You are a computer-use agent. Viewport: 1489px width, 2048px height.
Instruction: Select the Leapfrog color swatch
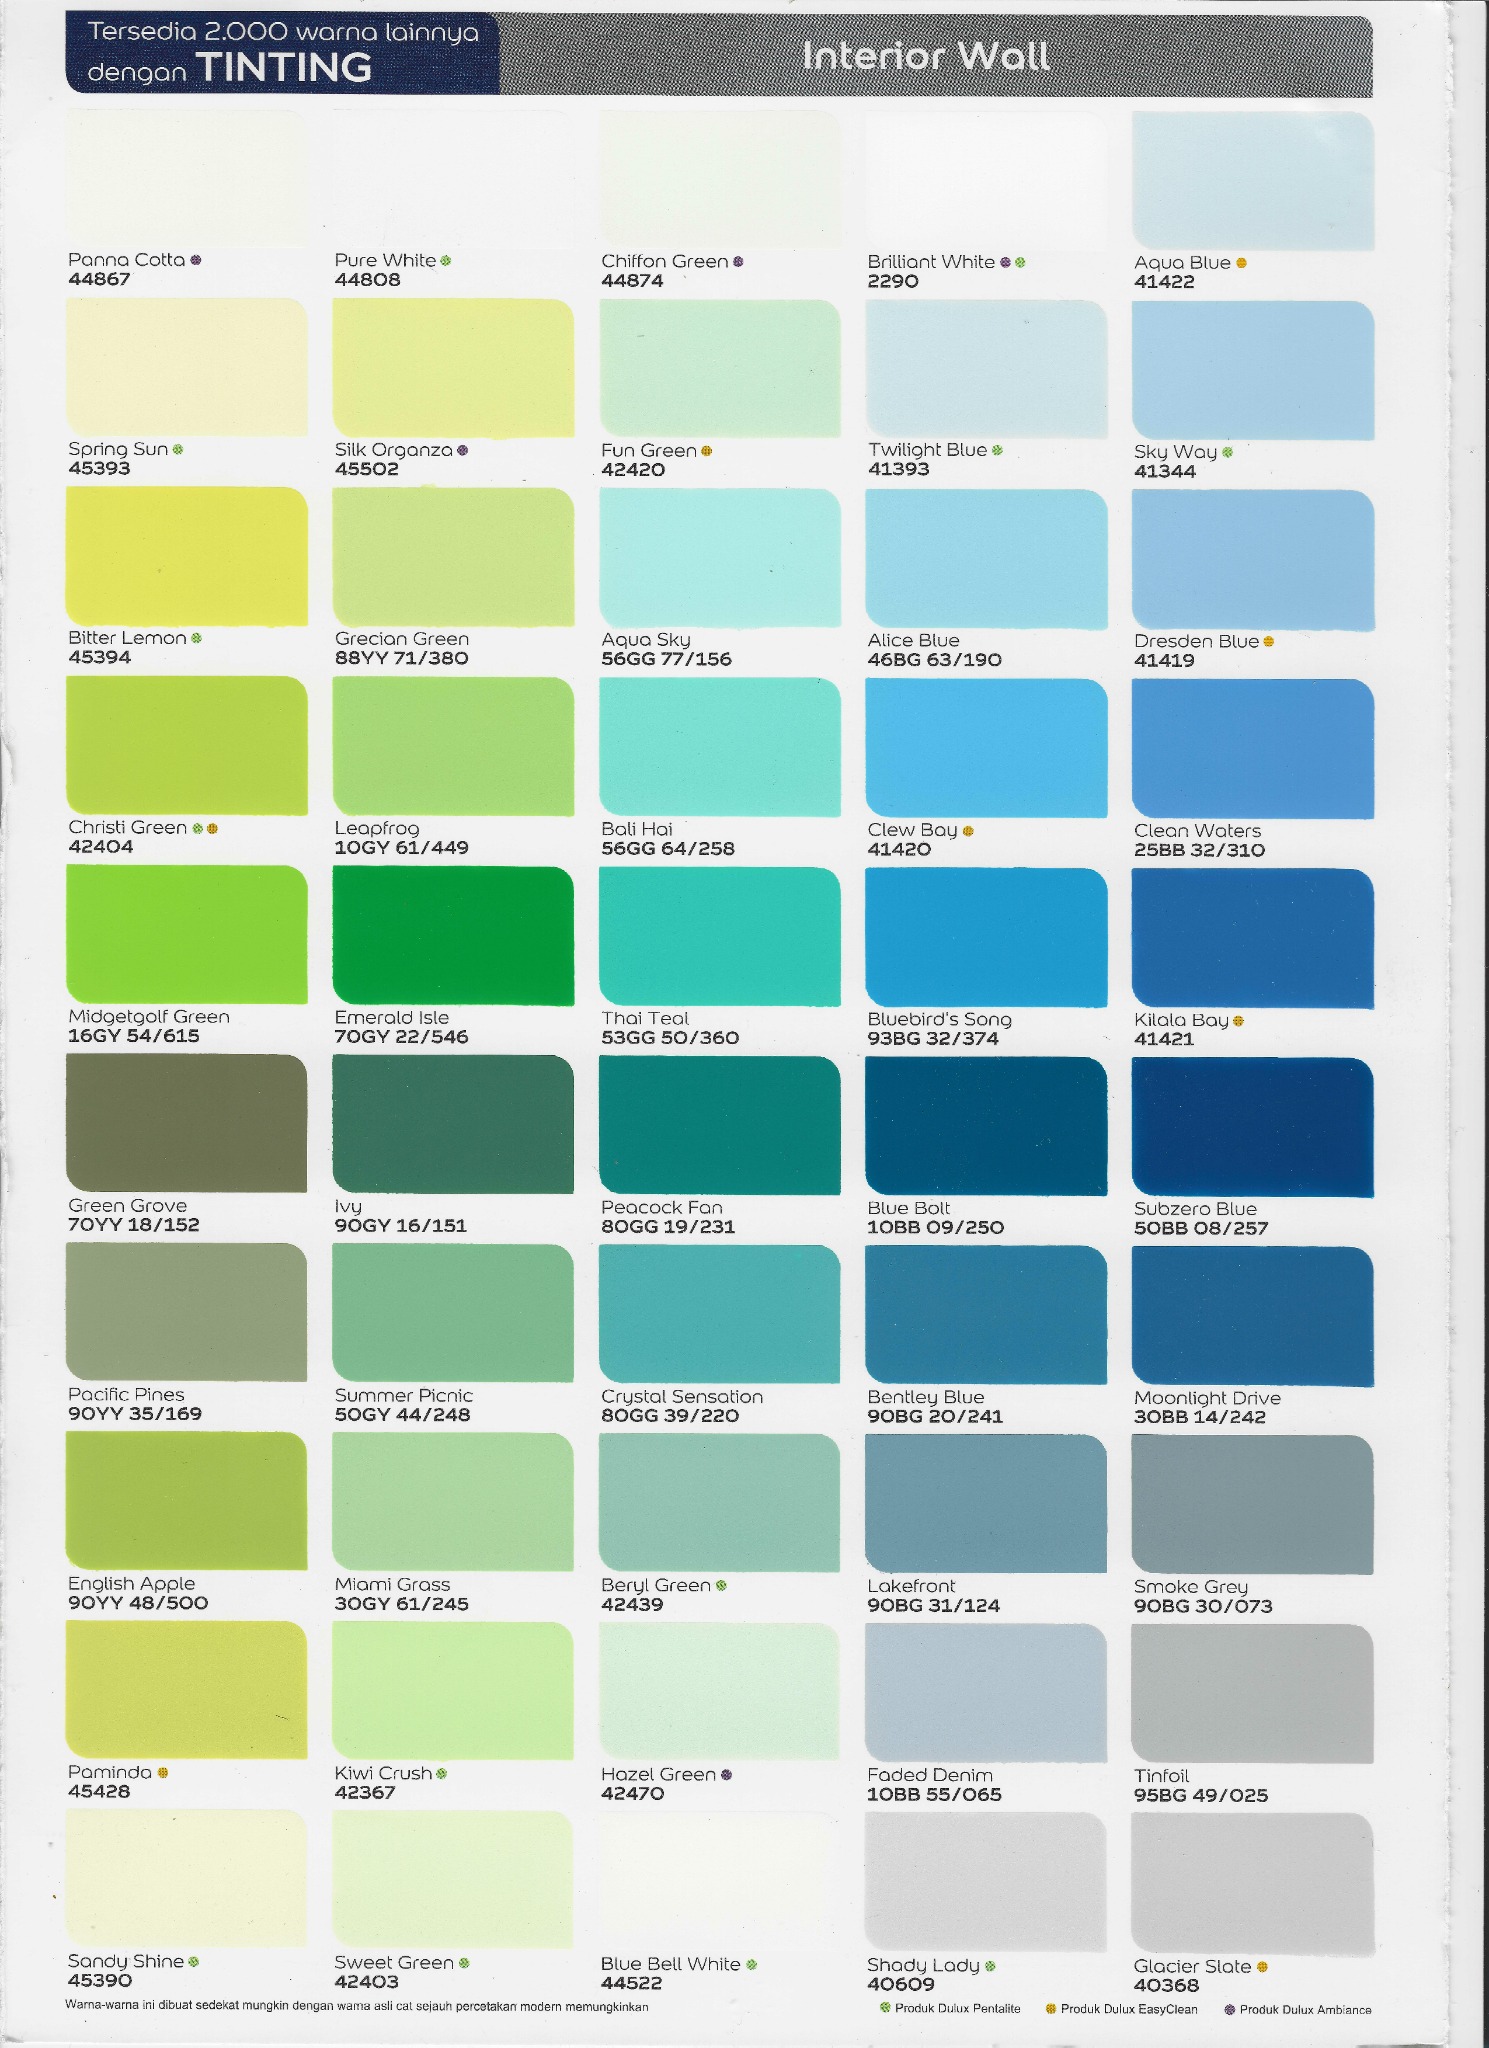[453, 745]
